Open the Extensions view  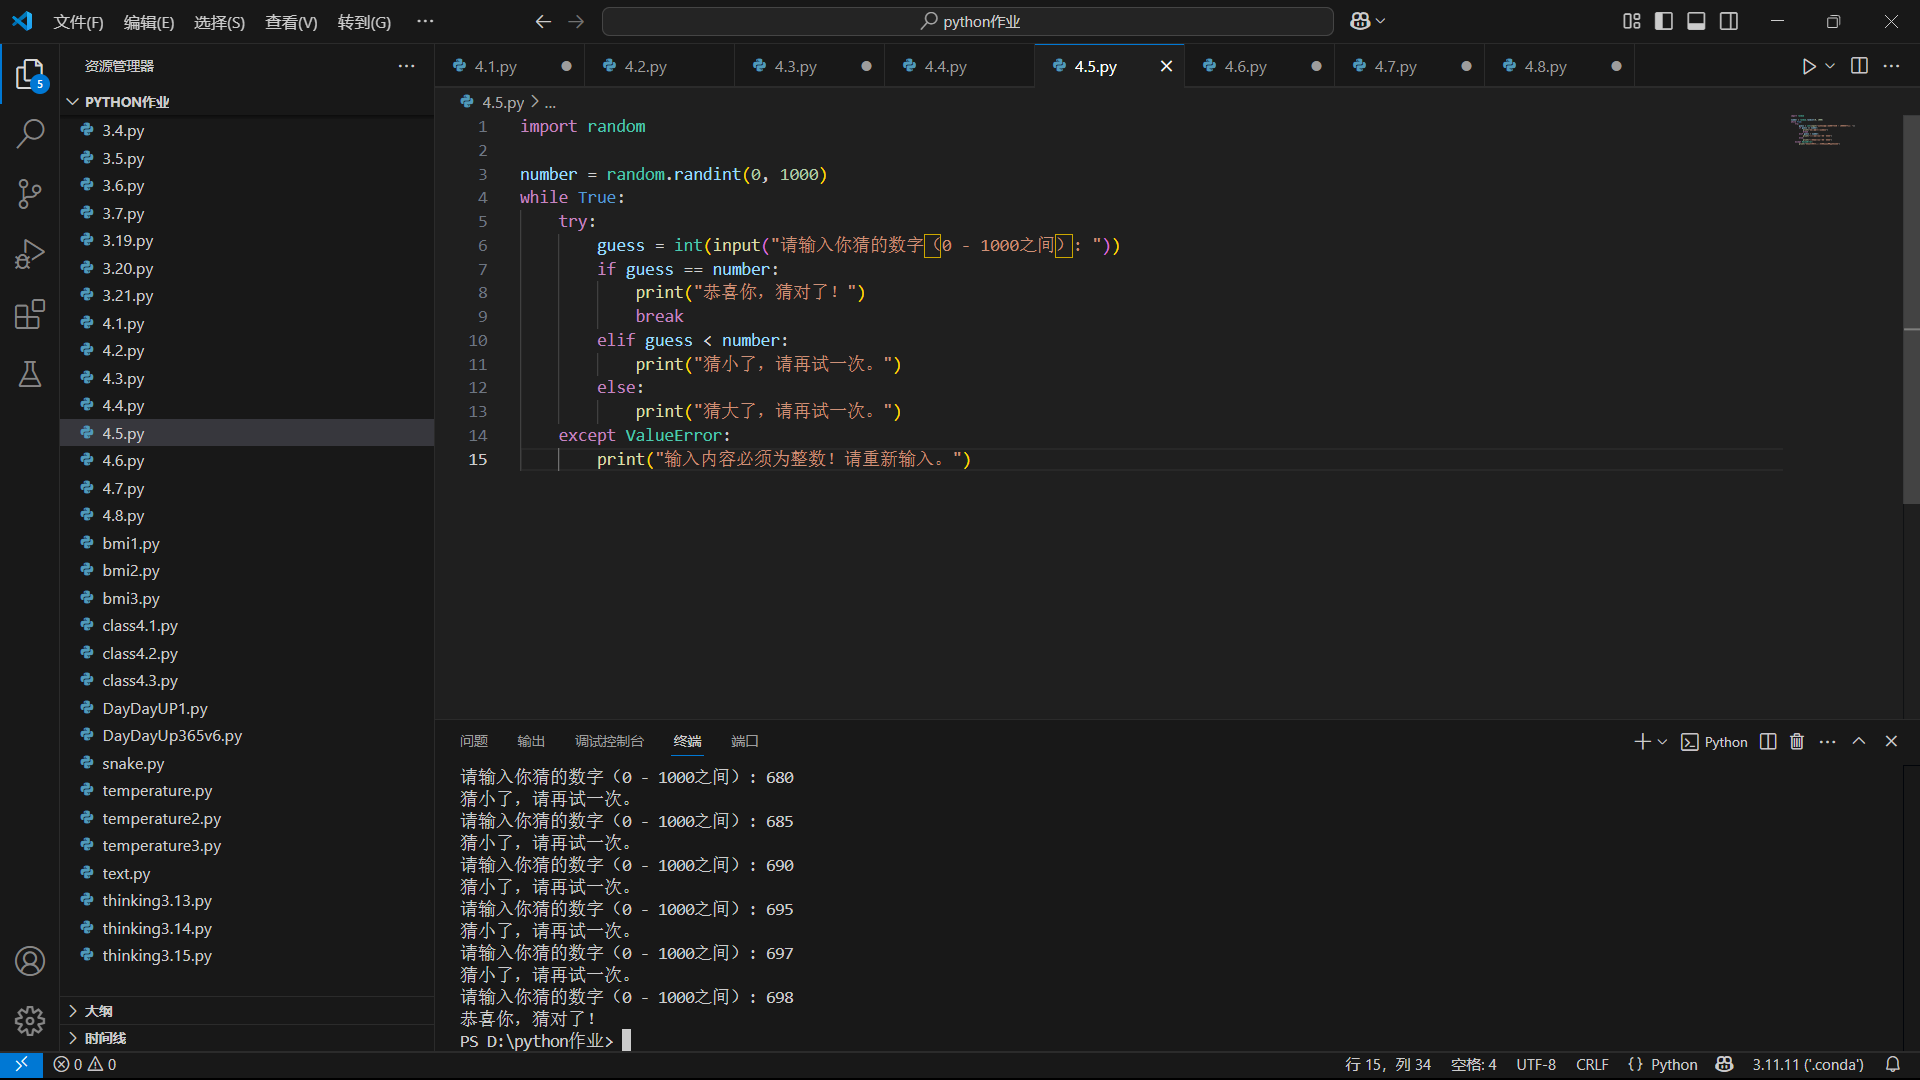[x=30, y=314]
